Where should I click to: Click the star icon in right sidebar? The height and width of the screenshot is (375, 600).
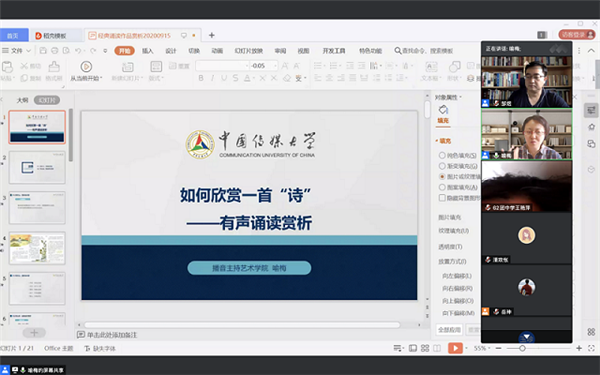(x=591, y=127)
